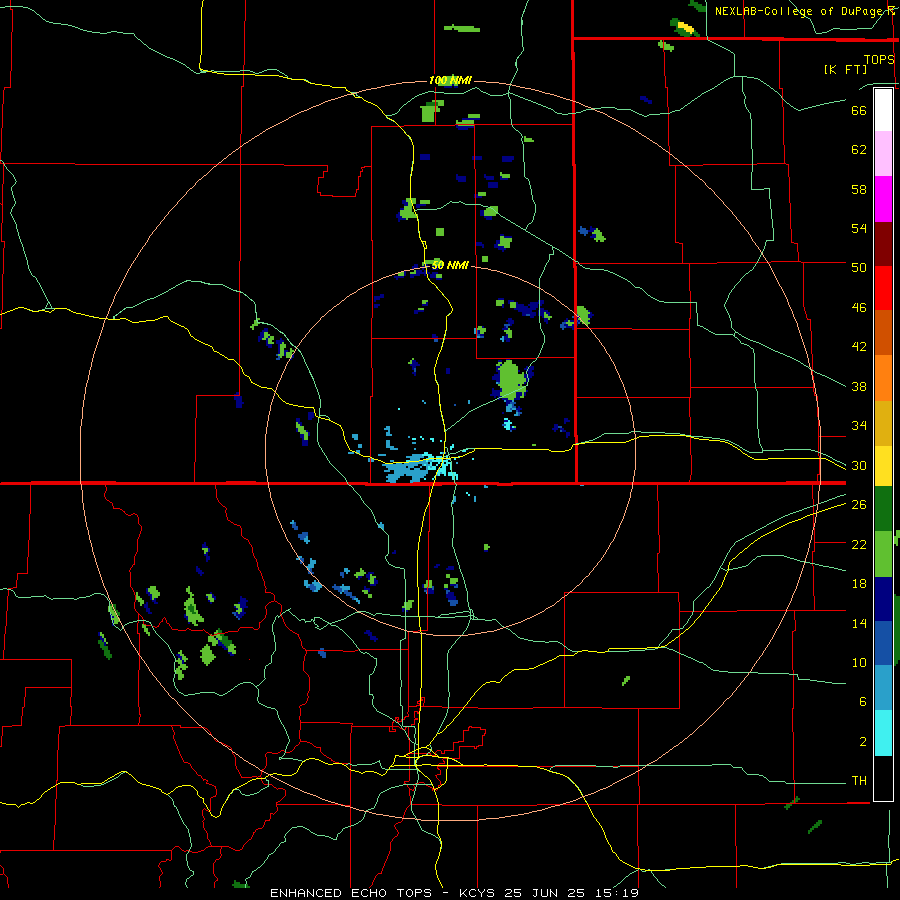The height and width of the screenshot is (900, 900).
Task: Click the 'KCYS' radar site identifier
Action: point(479,893)
